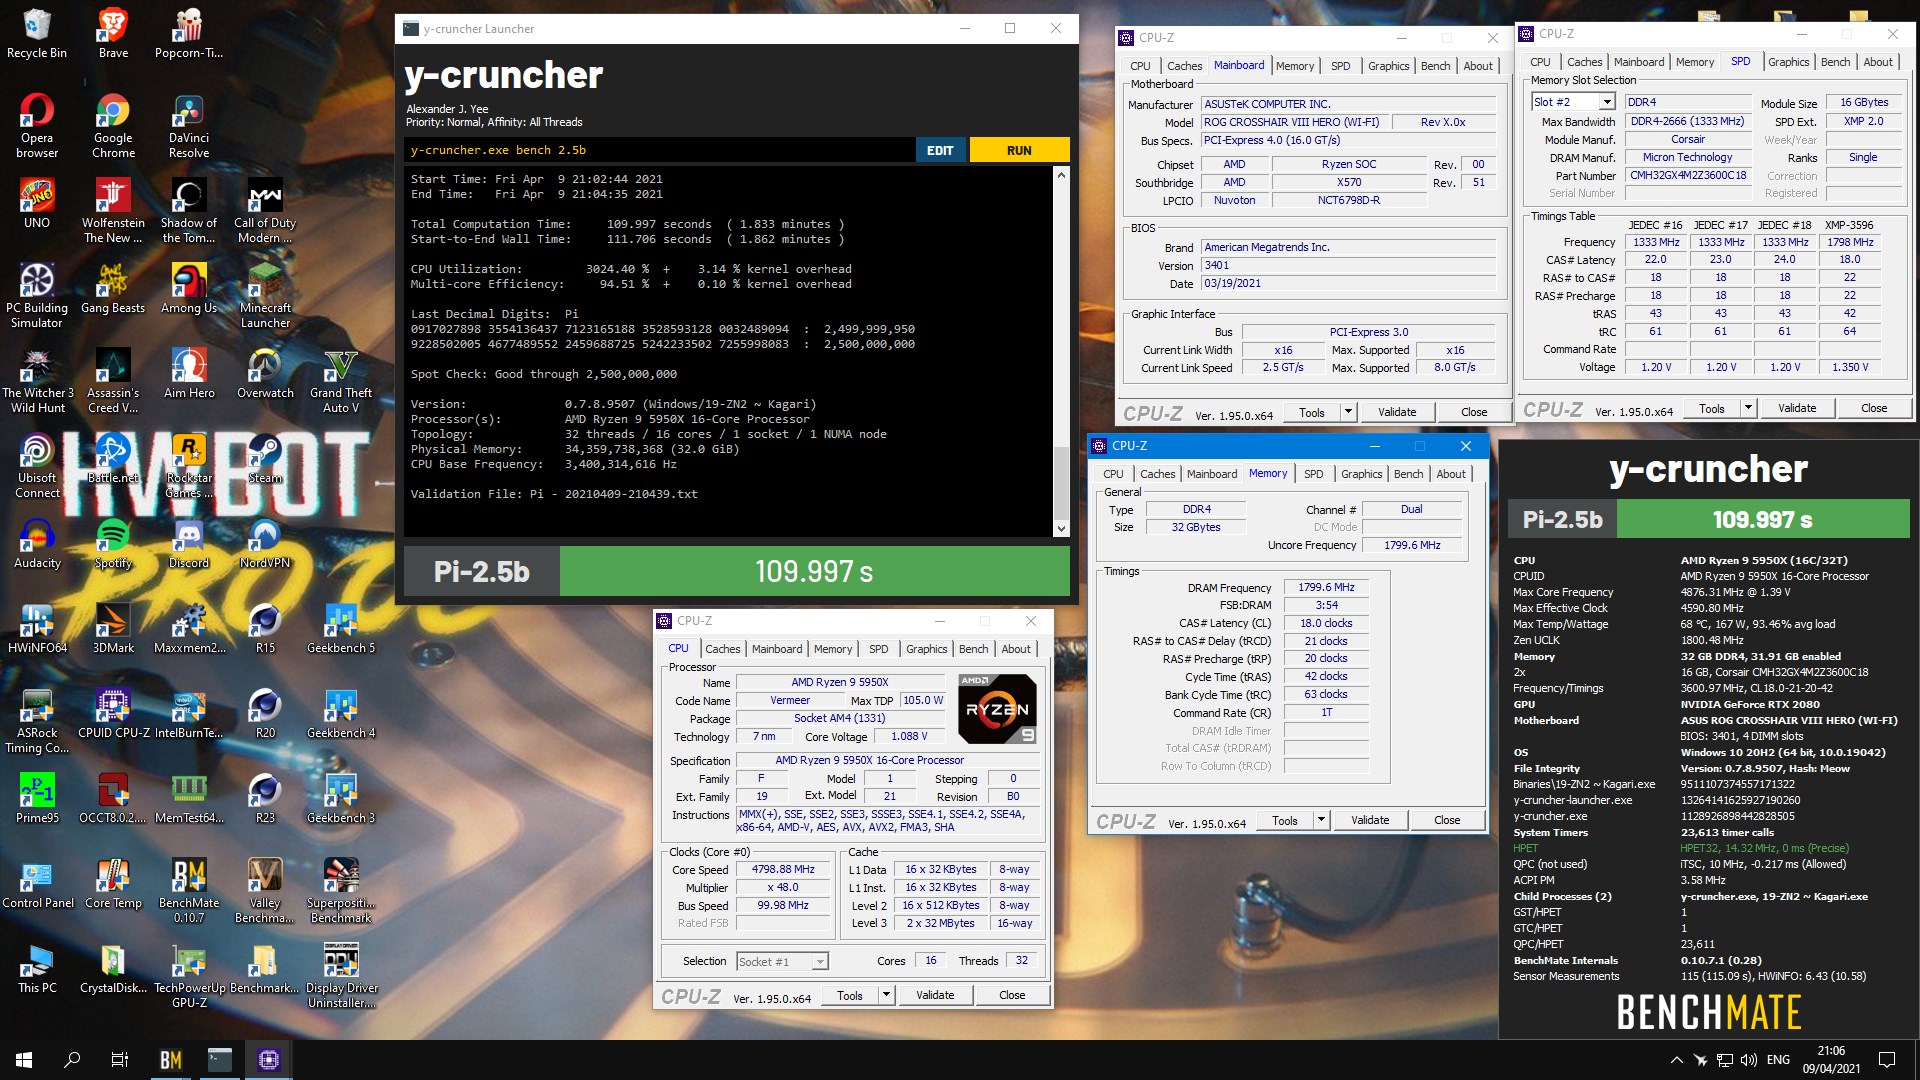Screen dimensions: 1920x1080
Task: Select Graphics tab in SPD CPU-Z window
Action: [x=1788, y=62]
